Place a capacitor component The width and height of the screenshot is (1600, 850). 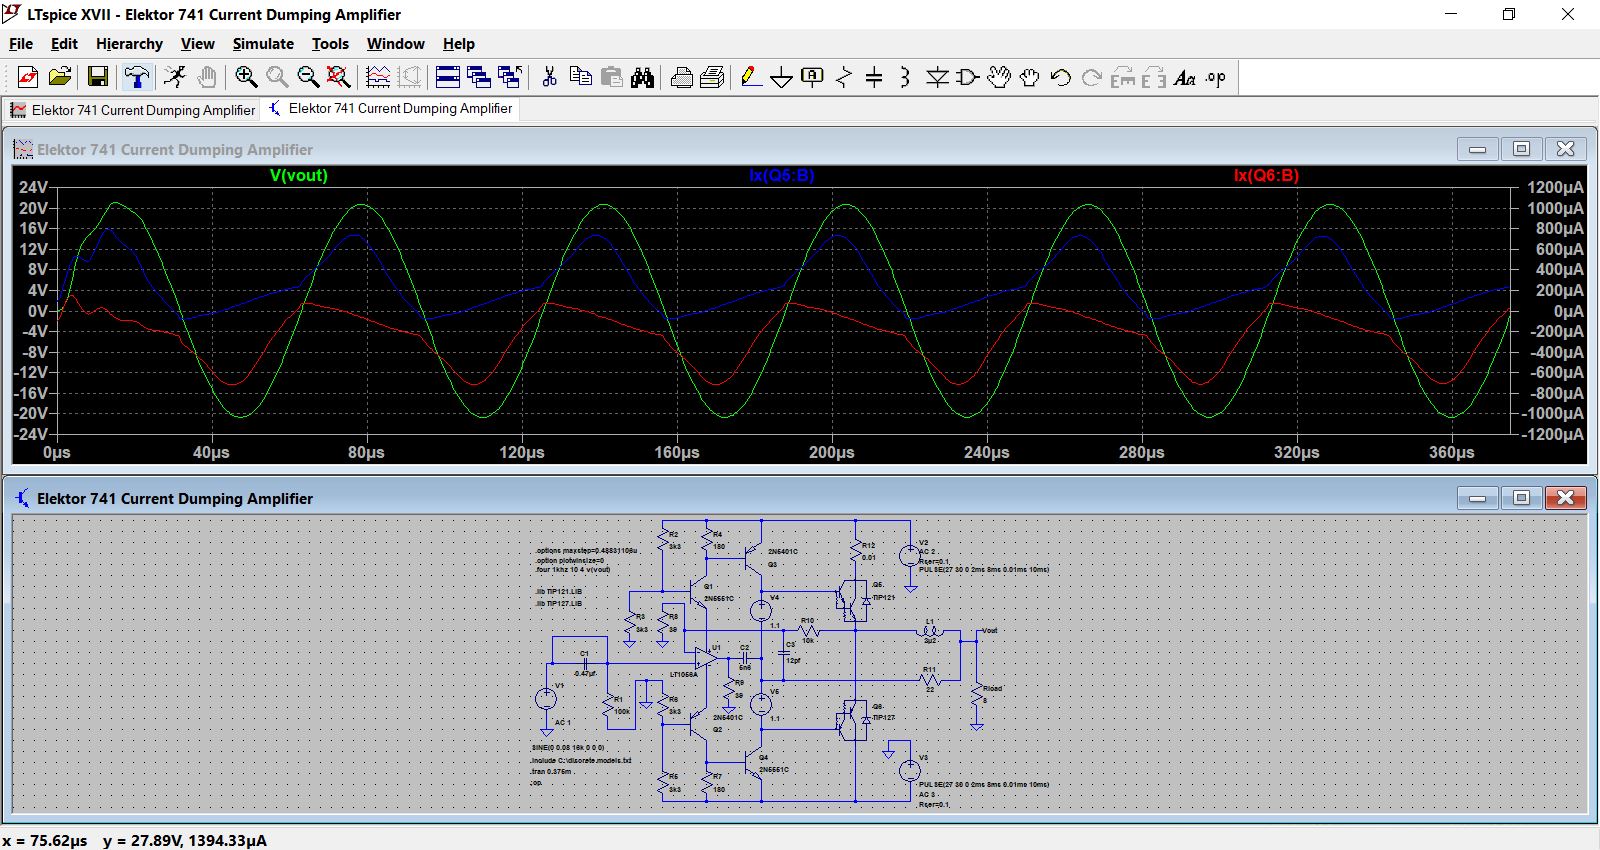(874, 77)
